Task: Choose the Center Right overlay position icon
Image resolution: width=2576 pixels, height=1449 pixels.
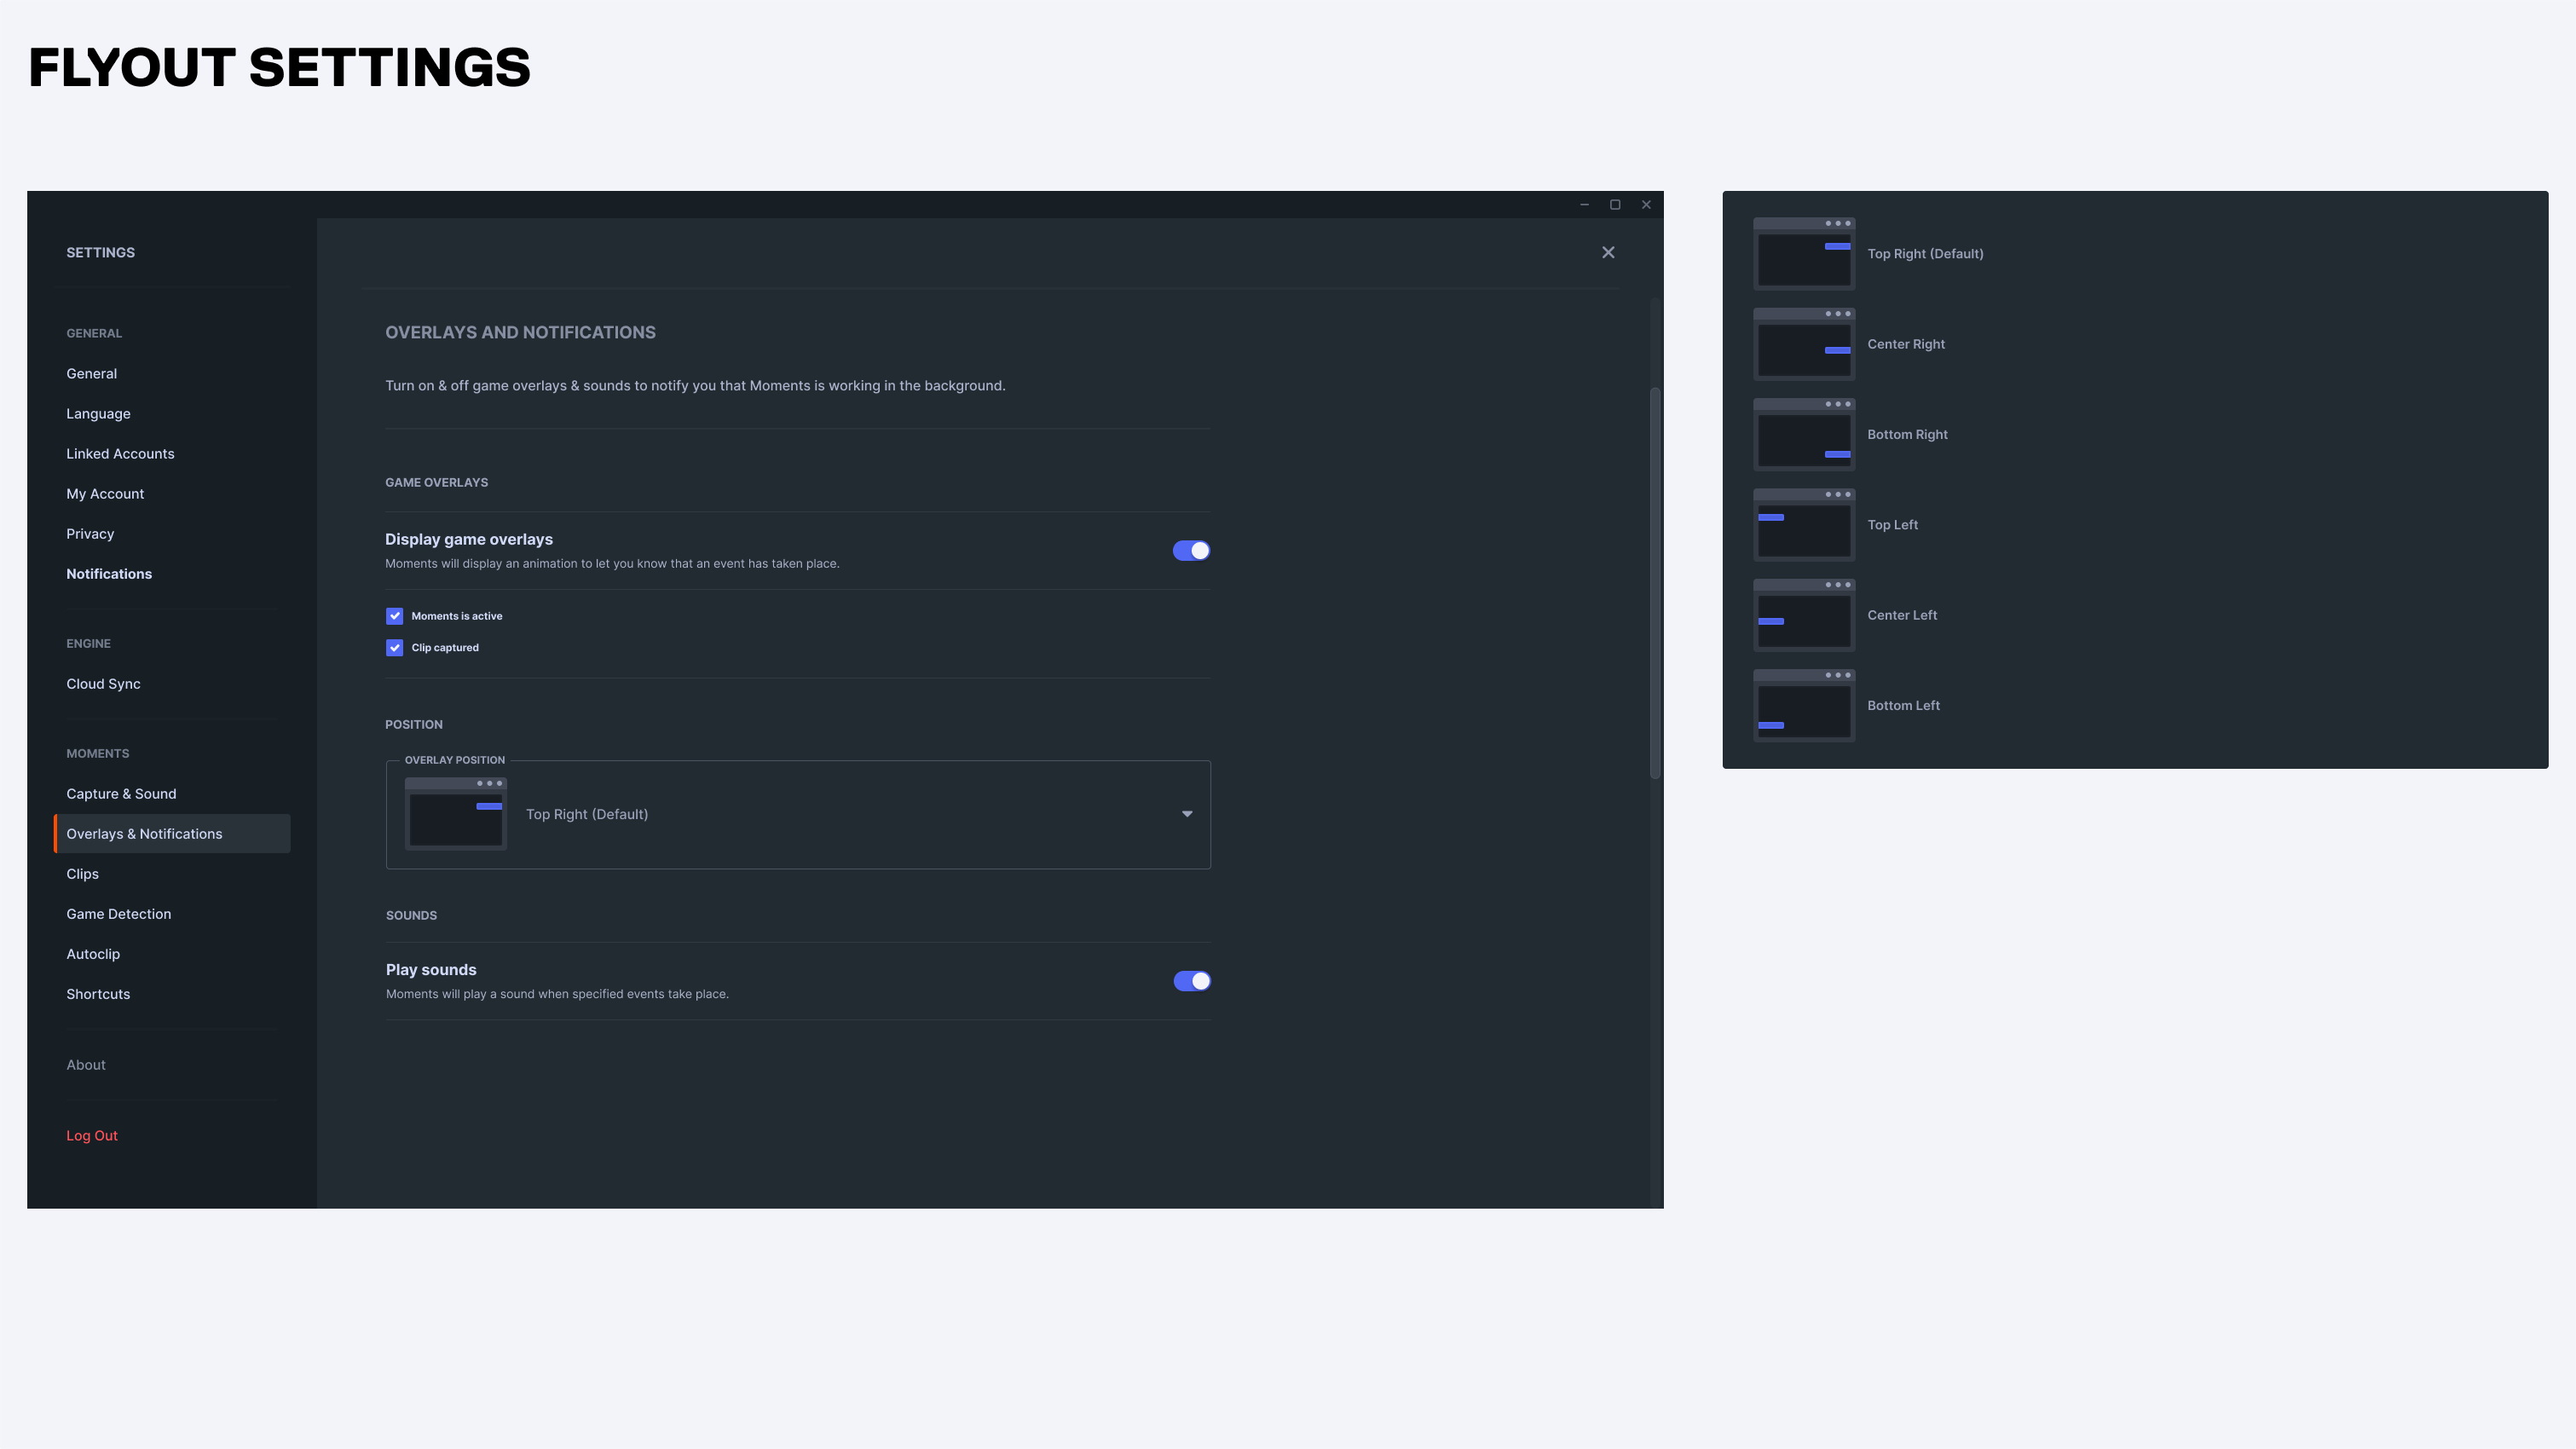Action: (1804, 344)
